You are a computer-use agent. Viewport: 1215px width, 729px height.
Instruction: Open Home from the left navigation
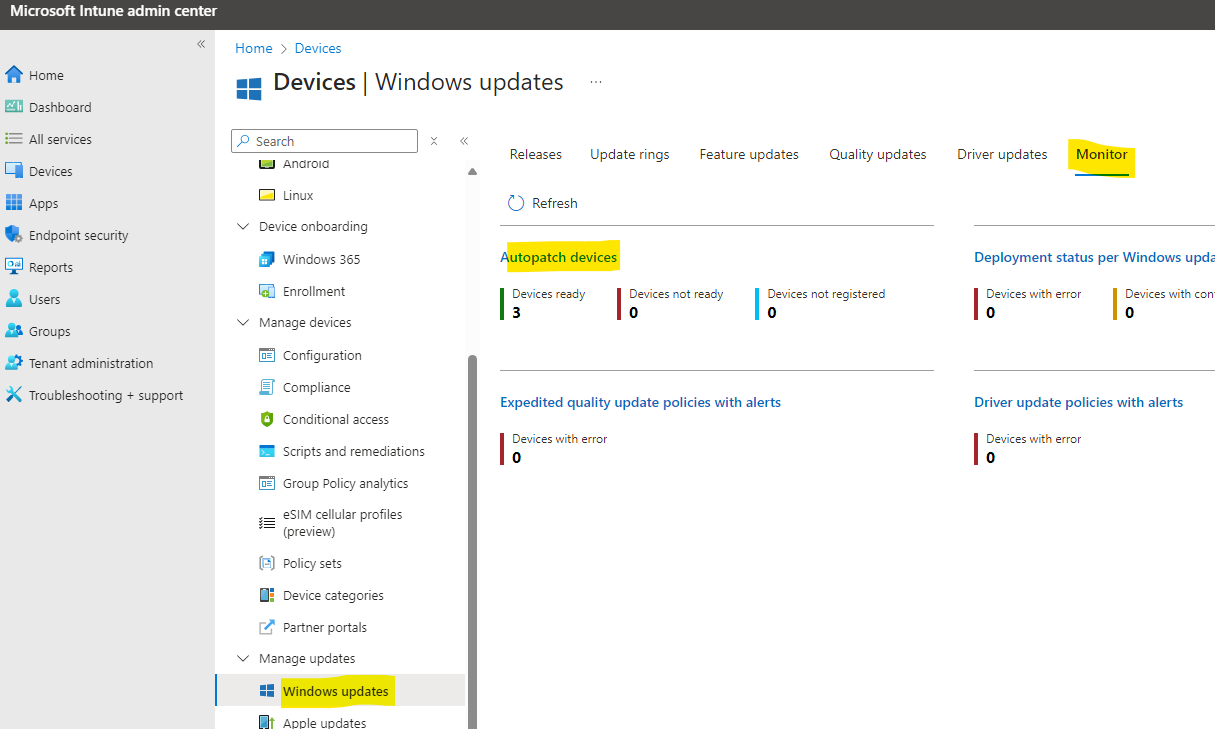[x=46, y=75]
